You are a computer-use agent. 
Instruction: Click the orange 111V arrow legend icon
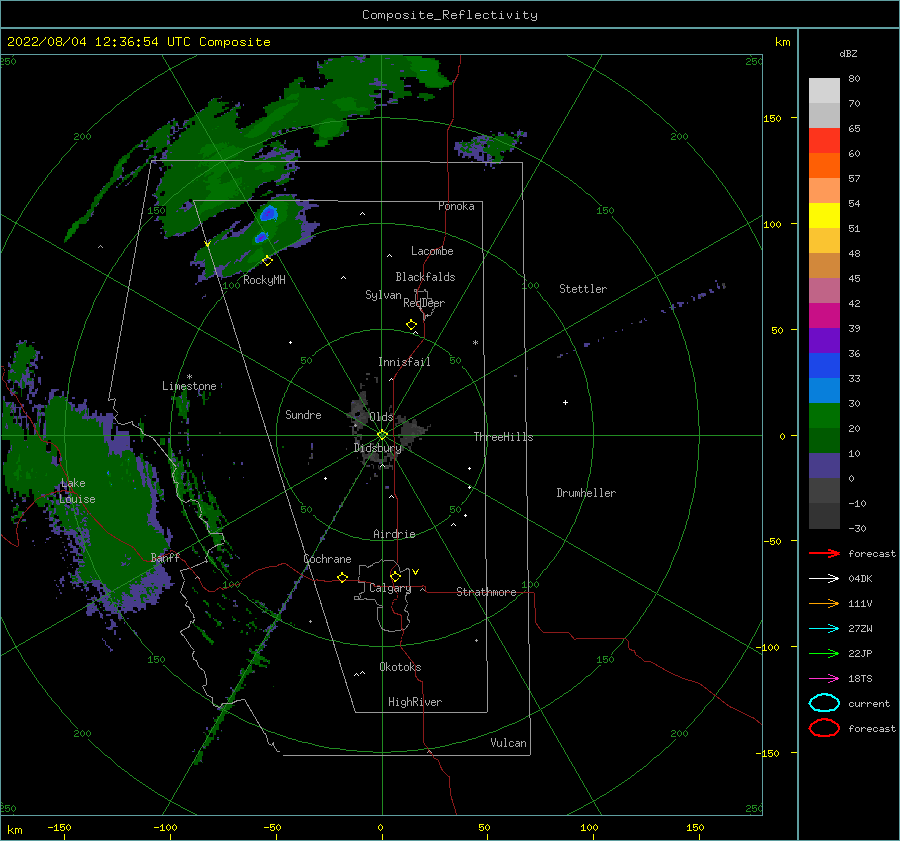click(824, 603)
